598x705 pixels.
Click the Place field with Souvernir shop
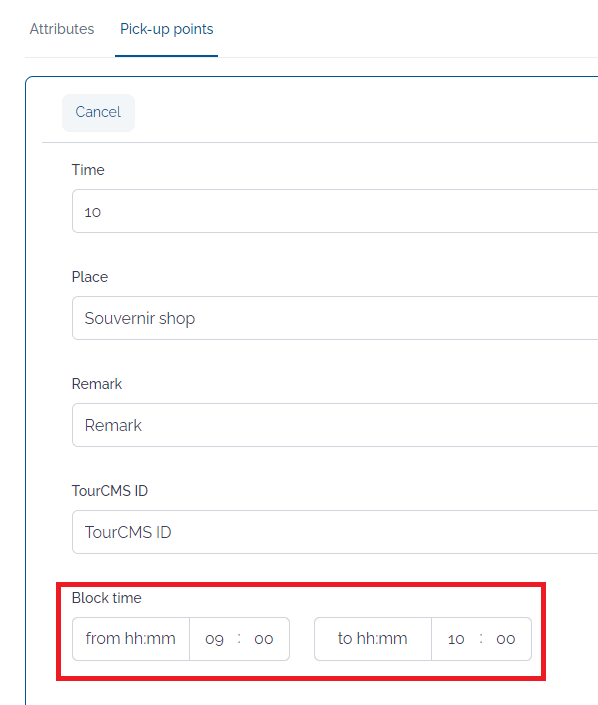(335, 318)
